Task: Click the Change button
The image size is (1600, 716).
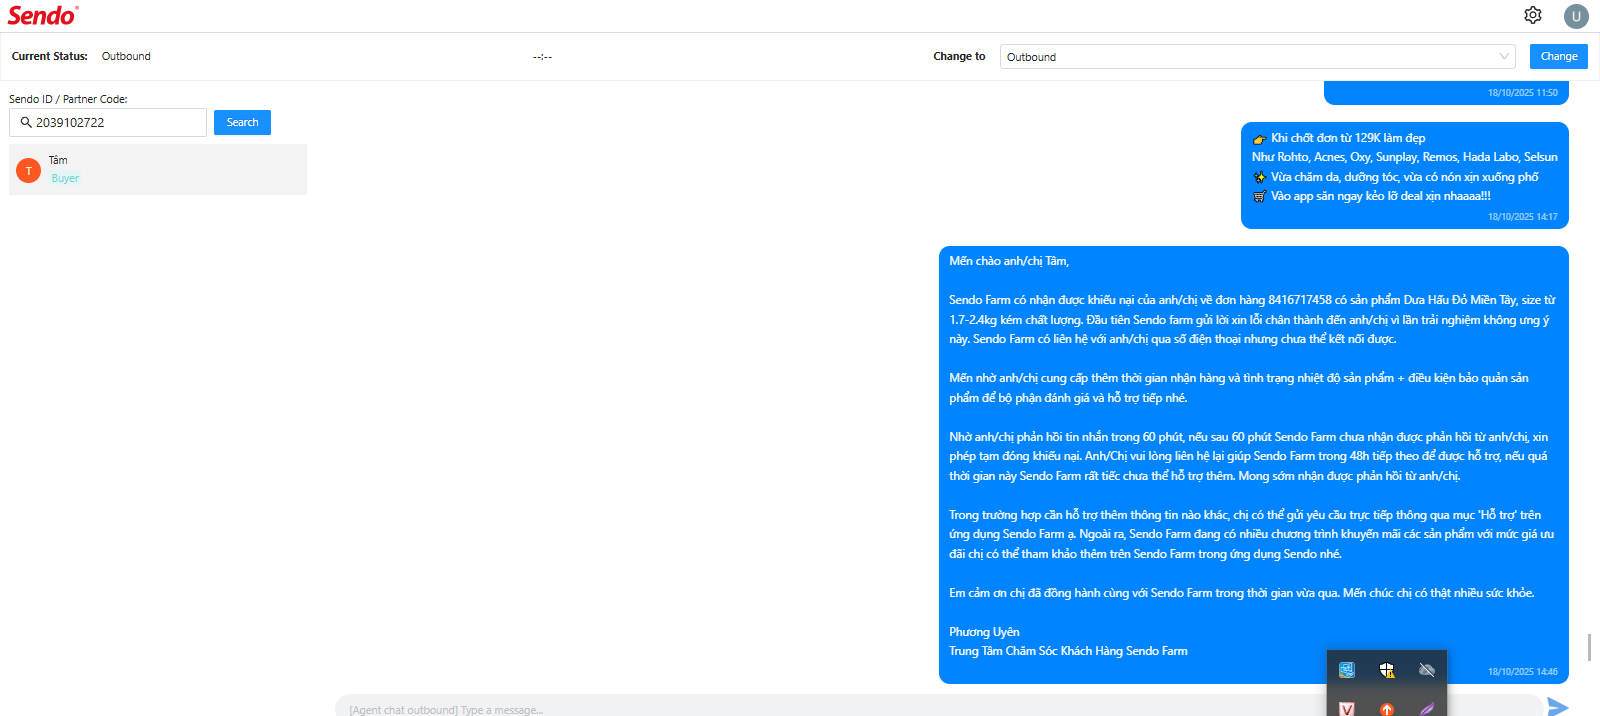Action: 1559,57
